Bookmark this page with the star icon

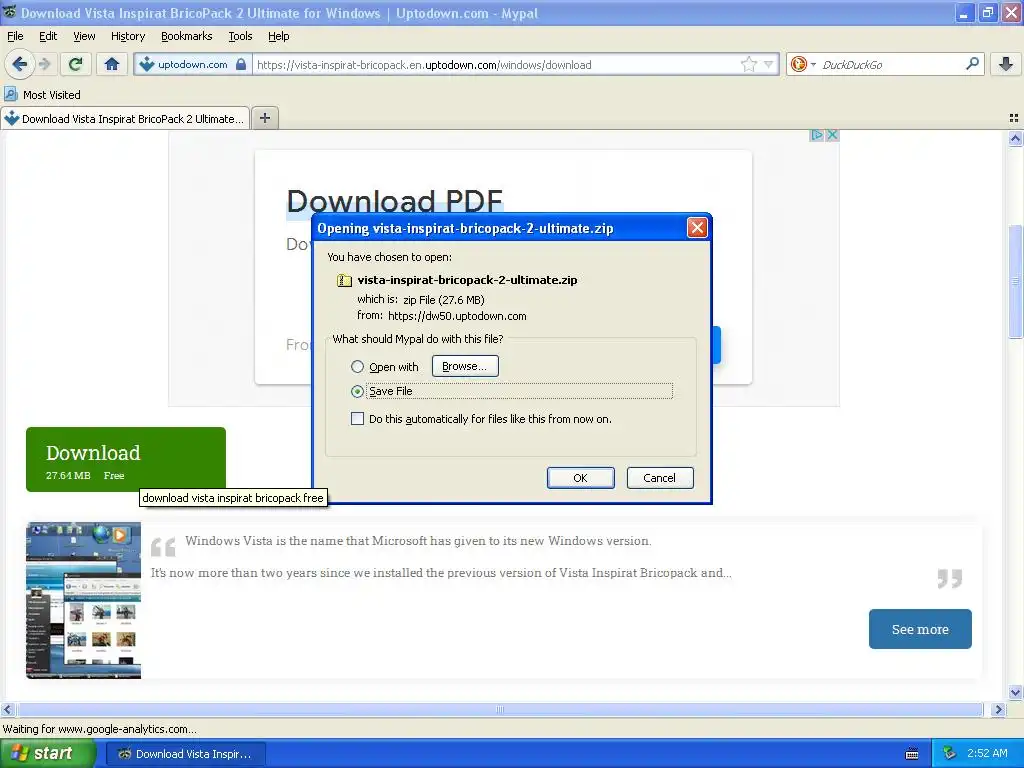click(748, 64)
